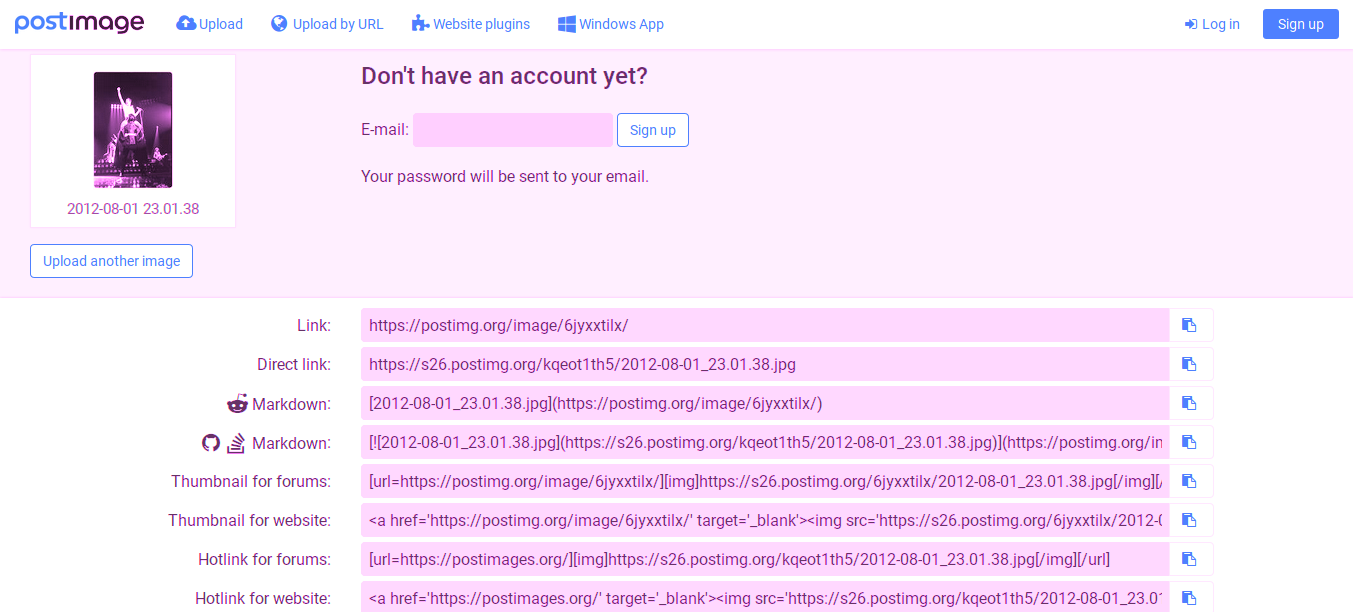
Task: Click the Log in link
Action: (x=1212, y=24)
